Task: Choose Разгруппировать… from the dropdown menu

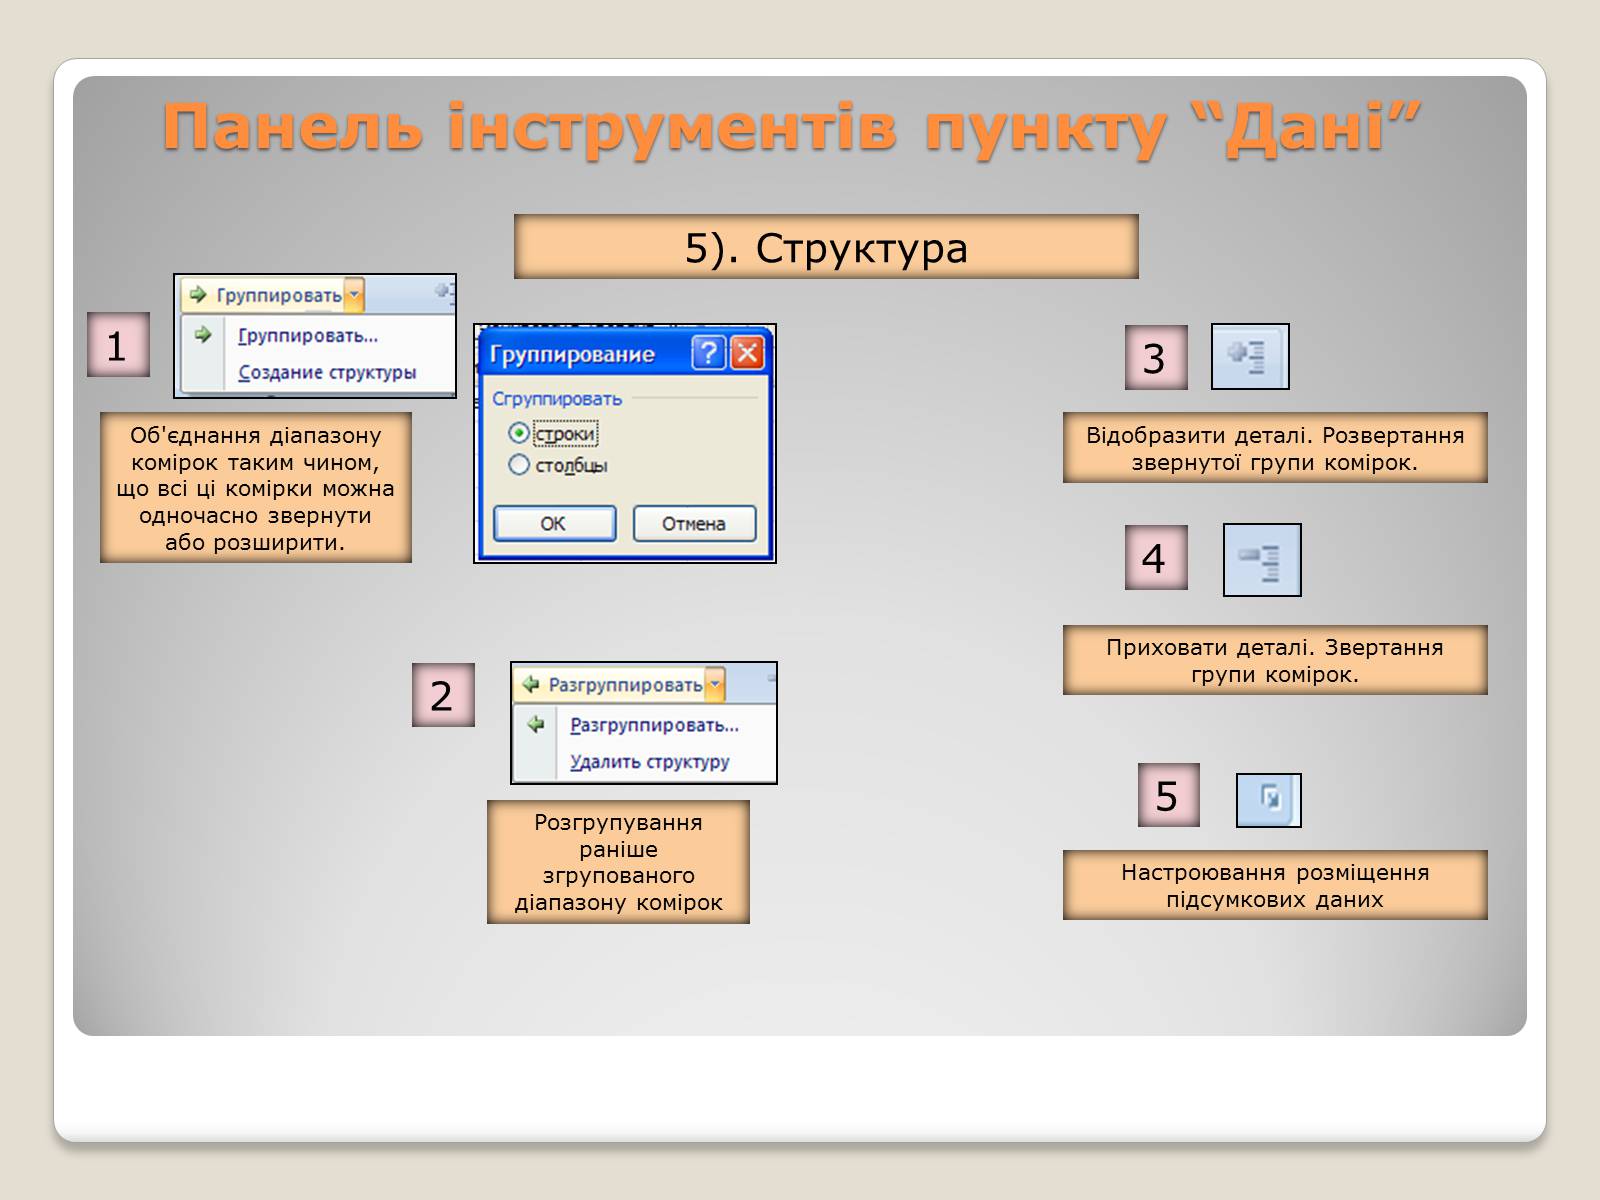Action: [654, 725]
